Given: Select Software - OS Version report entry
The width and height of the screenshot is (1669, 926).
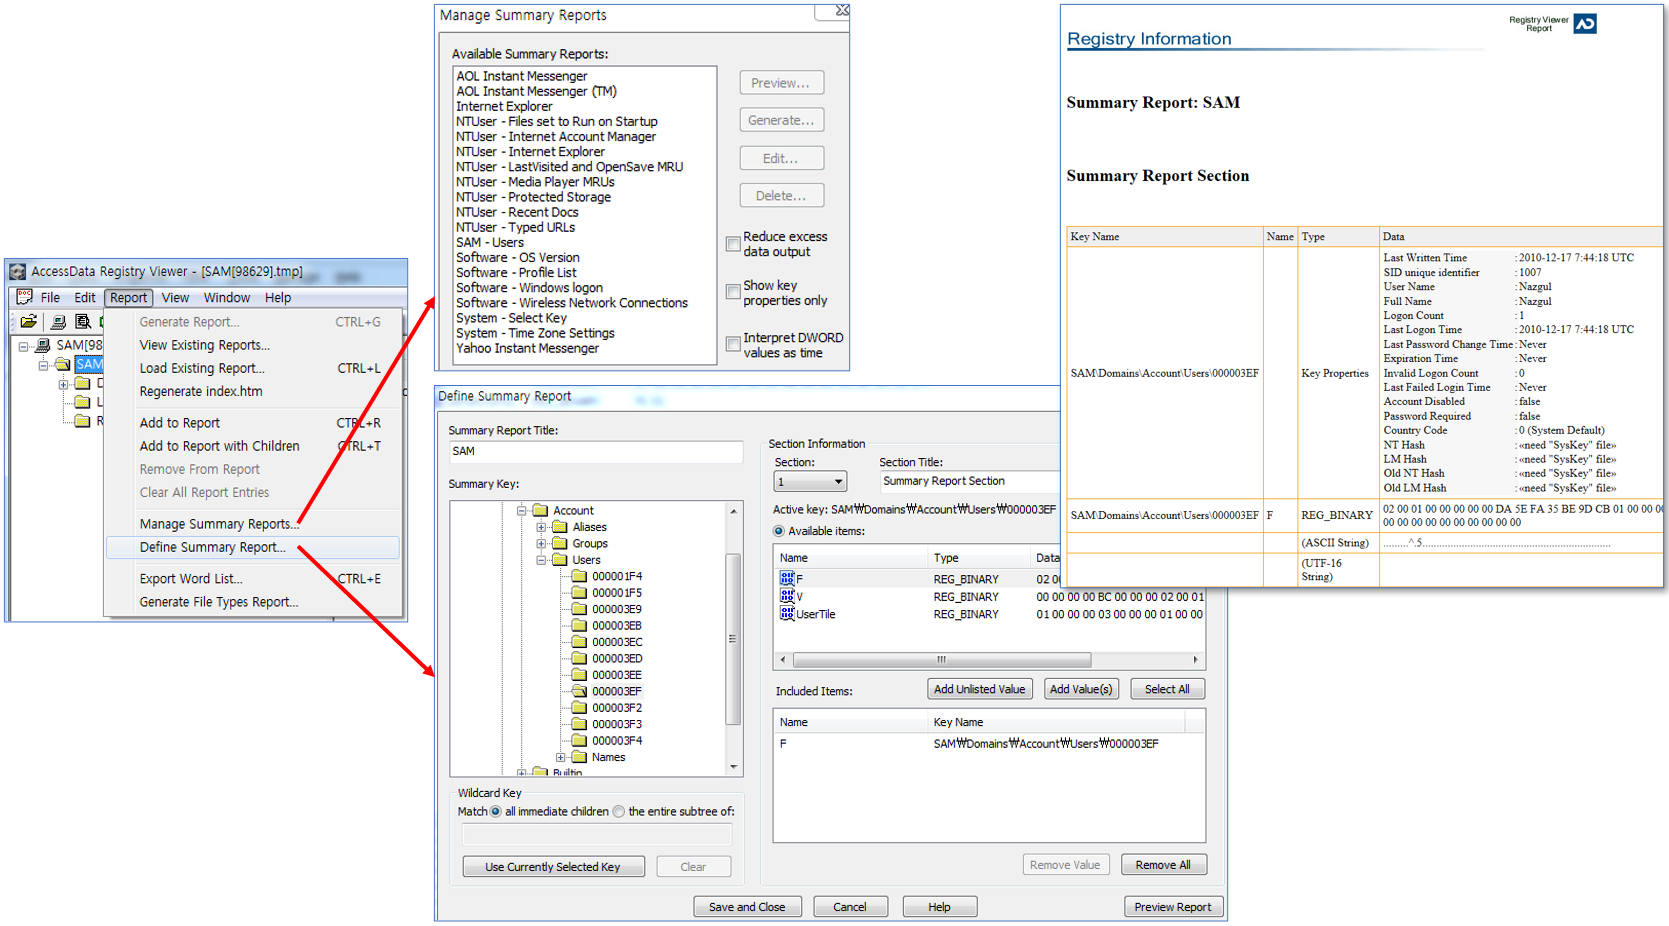Looking at the screenshot, I should click(518, 258).
